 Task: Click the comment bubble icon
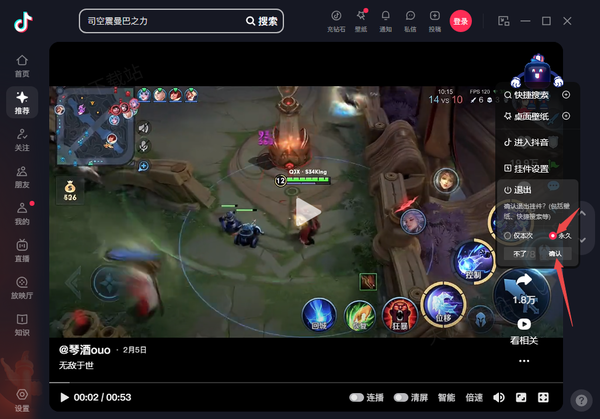point(553,186)
